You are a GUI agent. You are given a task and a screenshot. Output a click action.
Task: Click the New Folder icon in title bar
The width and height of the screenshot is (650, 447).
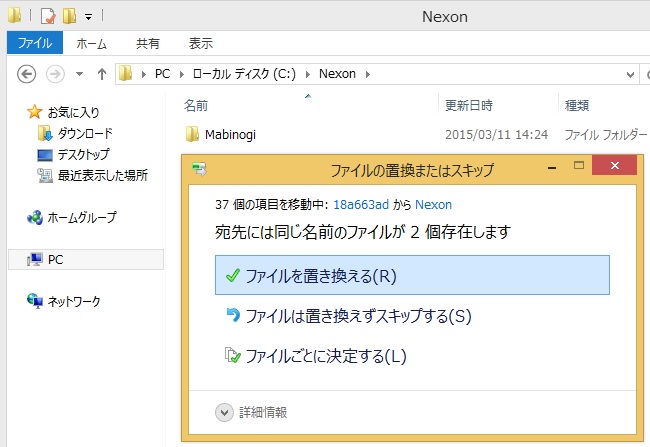[x=69, y=16]
